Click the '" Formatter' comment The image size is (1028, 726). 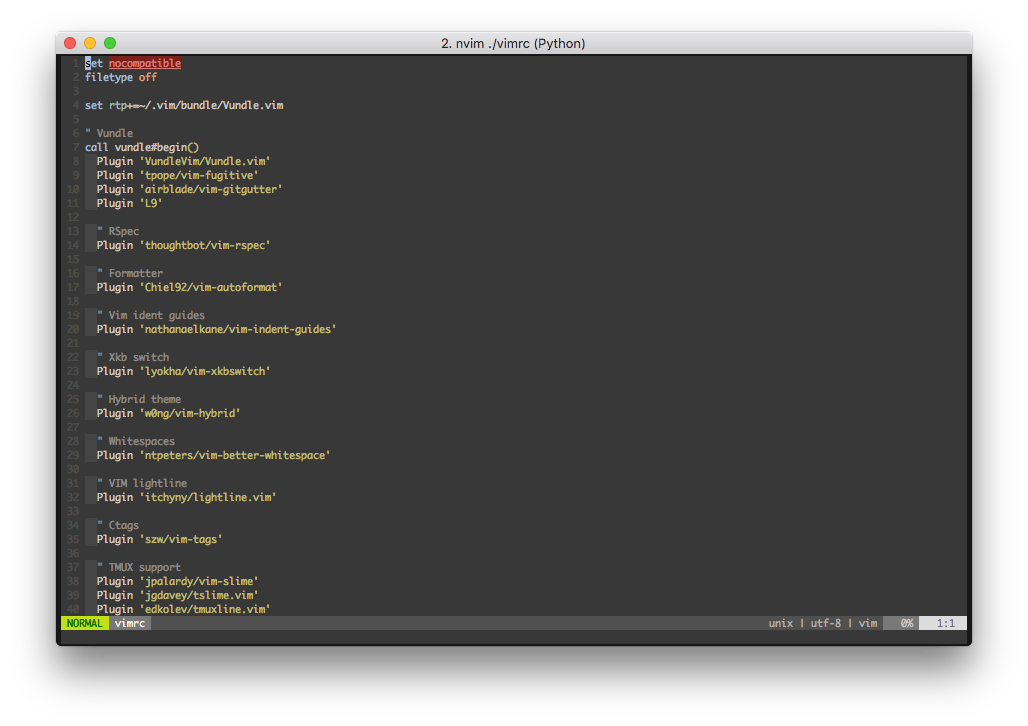point(130,273)
